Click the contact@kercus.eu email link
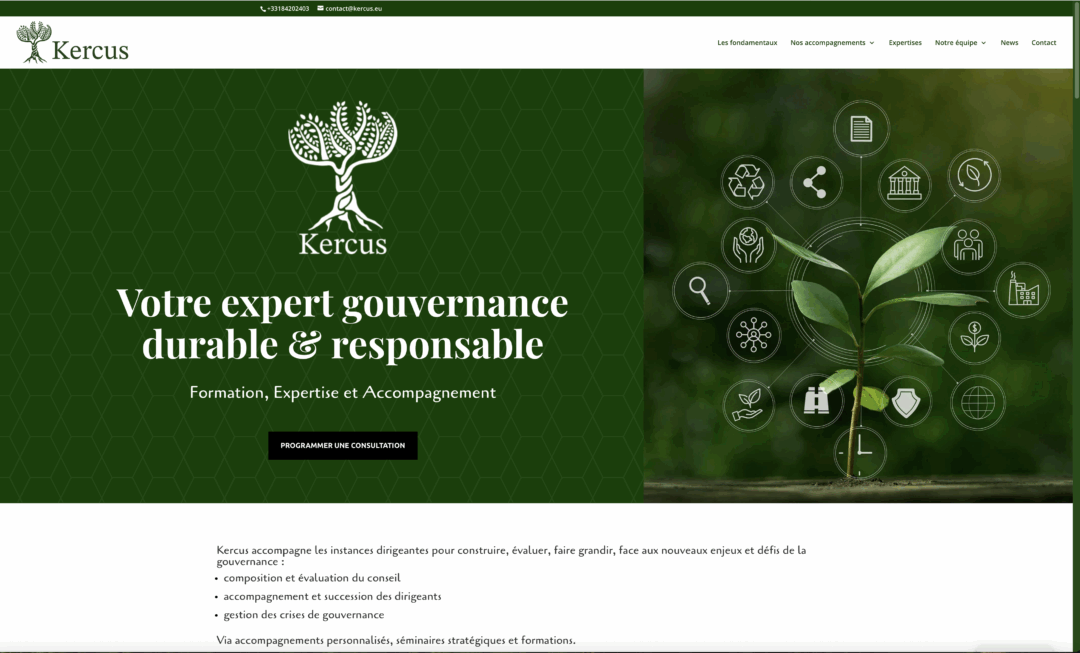 [353, 8]
